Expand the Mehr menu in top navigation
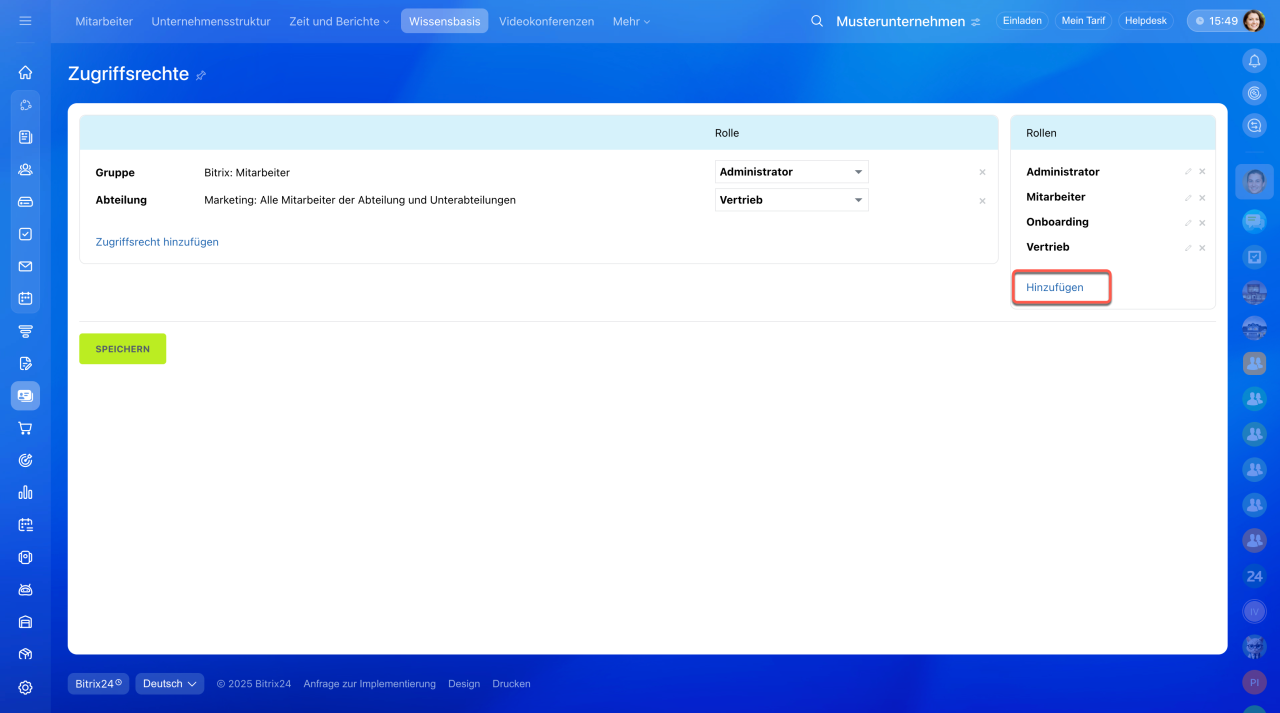This screenshot has width=1280, height=713. [630, 21]
